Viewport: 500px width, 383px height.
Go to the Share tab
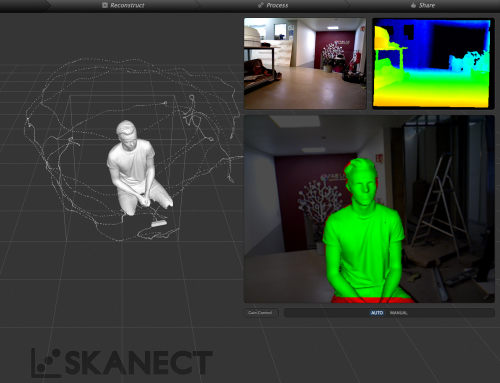[x=423, y=5]
